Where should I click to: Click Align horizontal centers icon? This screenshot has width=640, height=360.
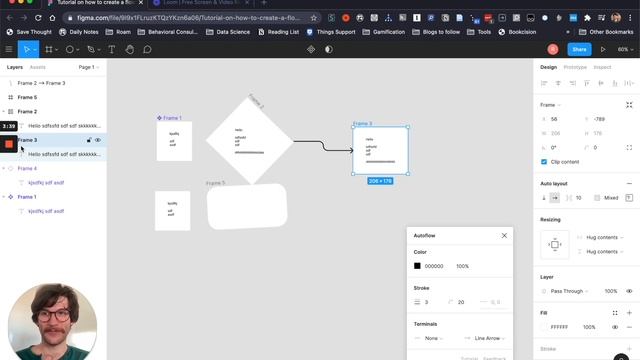pos(558,83)
